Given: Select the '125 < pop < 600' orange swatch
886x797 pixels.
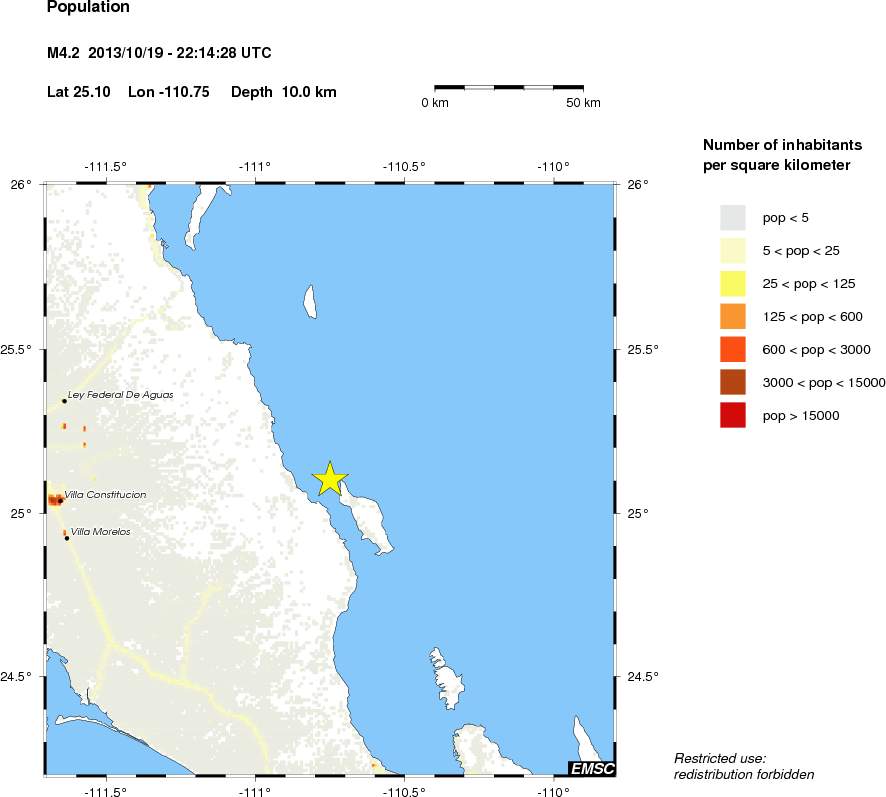Looking at the screenshot, I should pyautogui.click(x=733, y=316).
